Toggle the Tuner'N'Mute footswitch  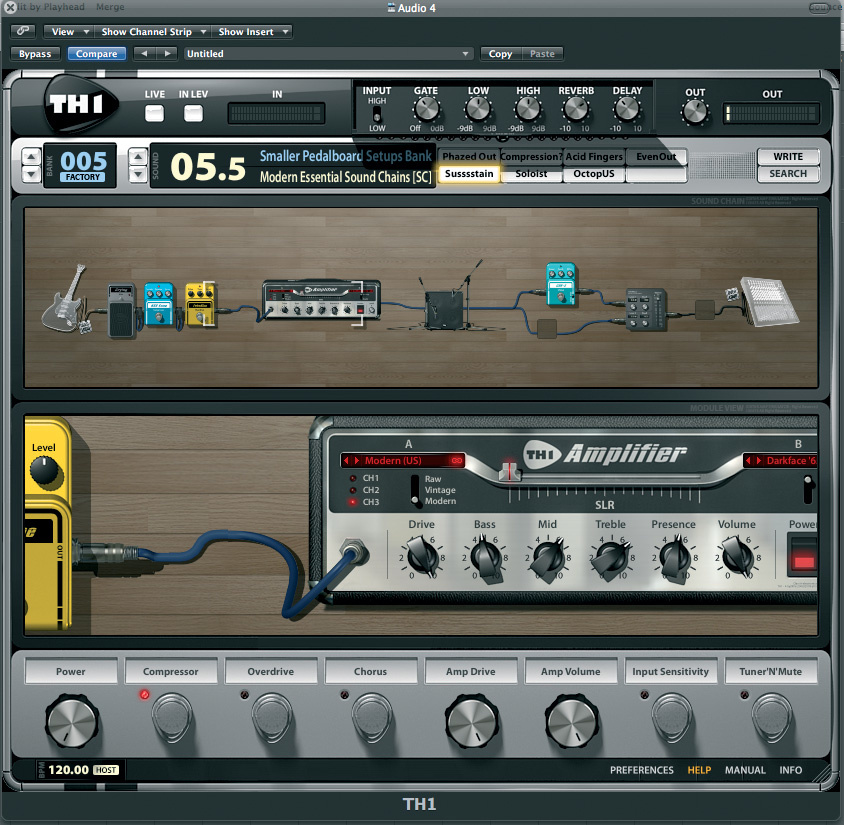click(771, 716)
